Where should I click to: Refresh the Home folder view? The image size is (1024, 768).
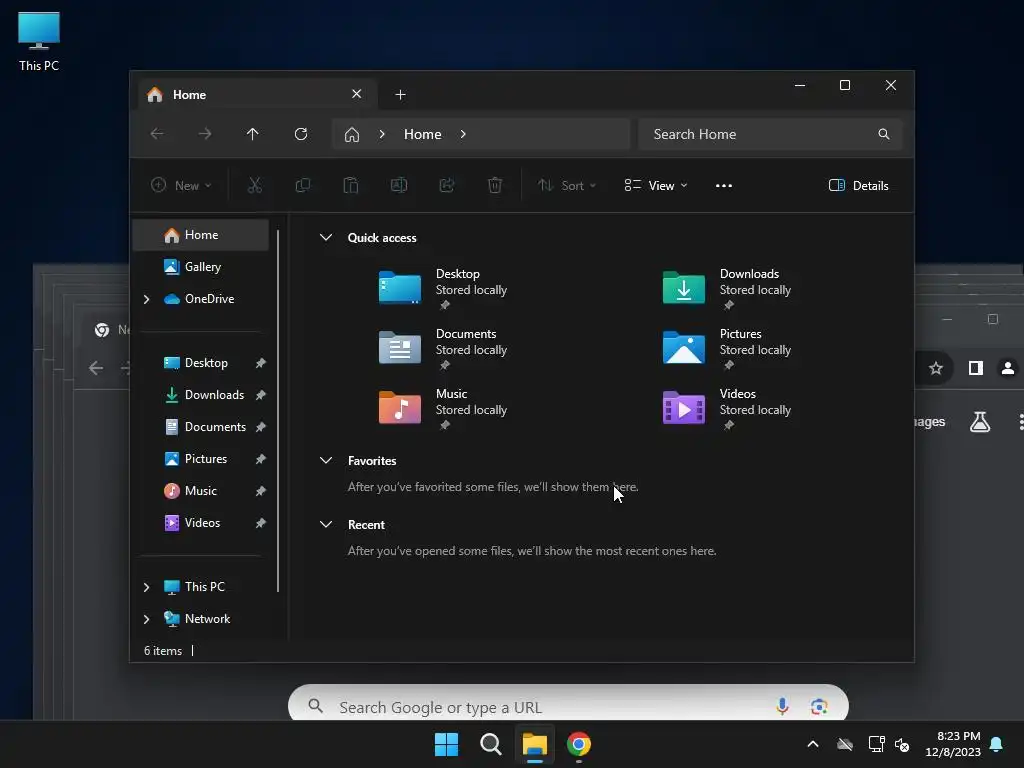coord(301,134)
